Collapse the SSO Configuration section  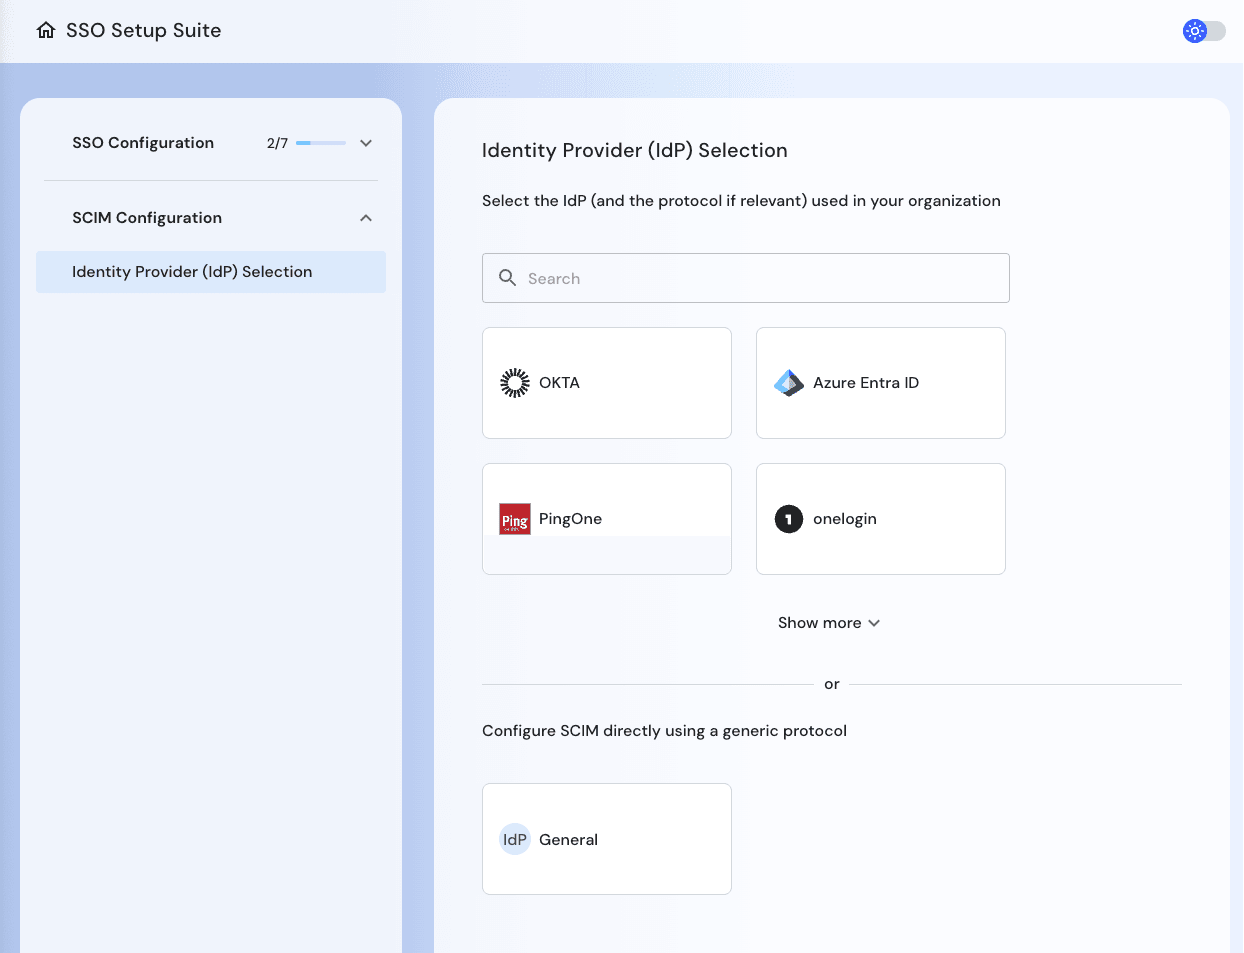(366, 143)
